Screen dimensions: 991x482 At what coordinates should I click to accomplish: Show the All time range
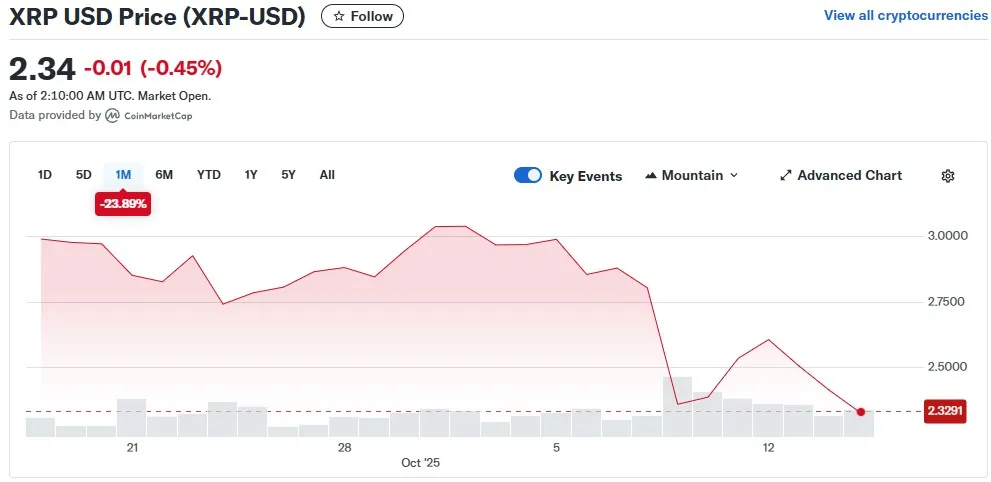tap(327, 175)
